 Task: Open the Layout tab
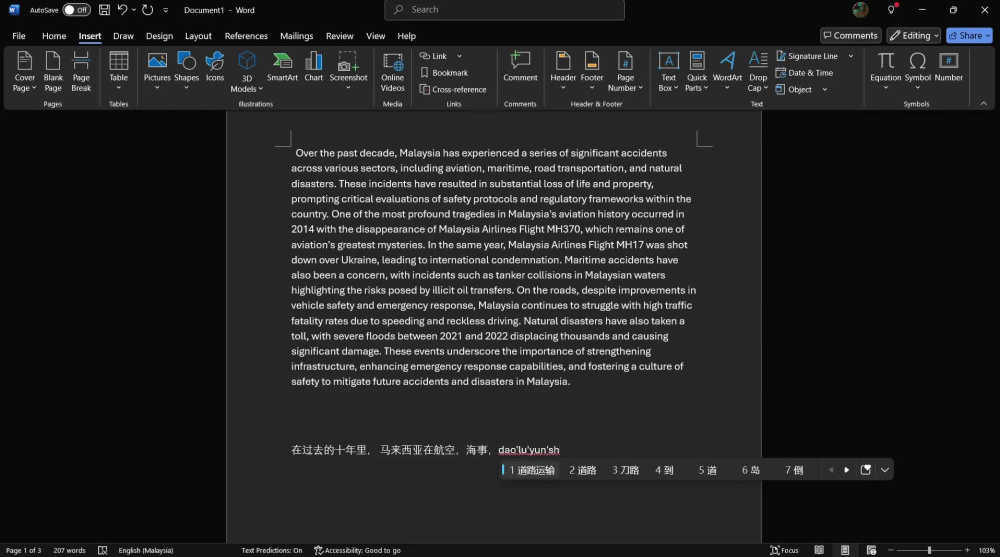198,36
